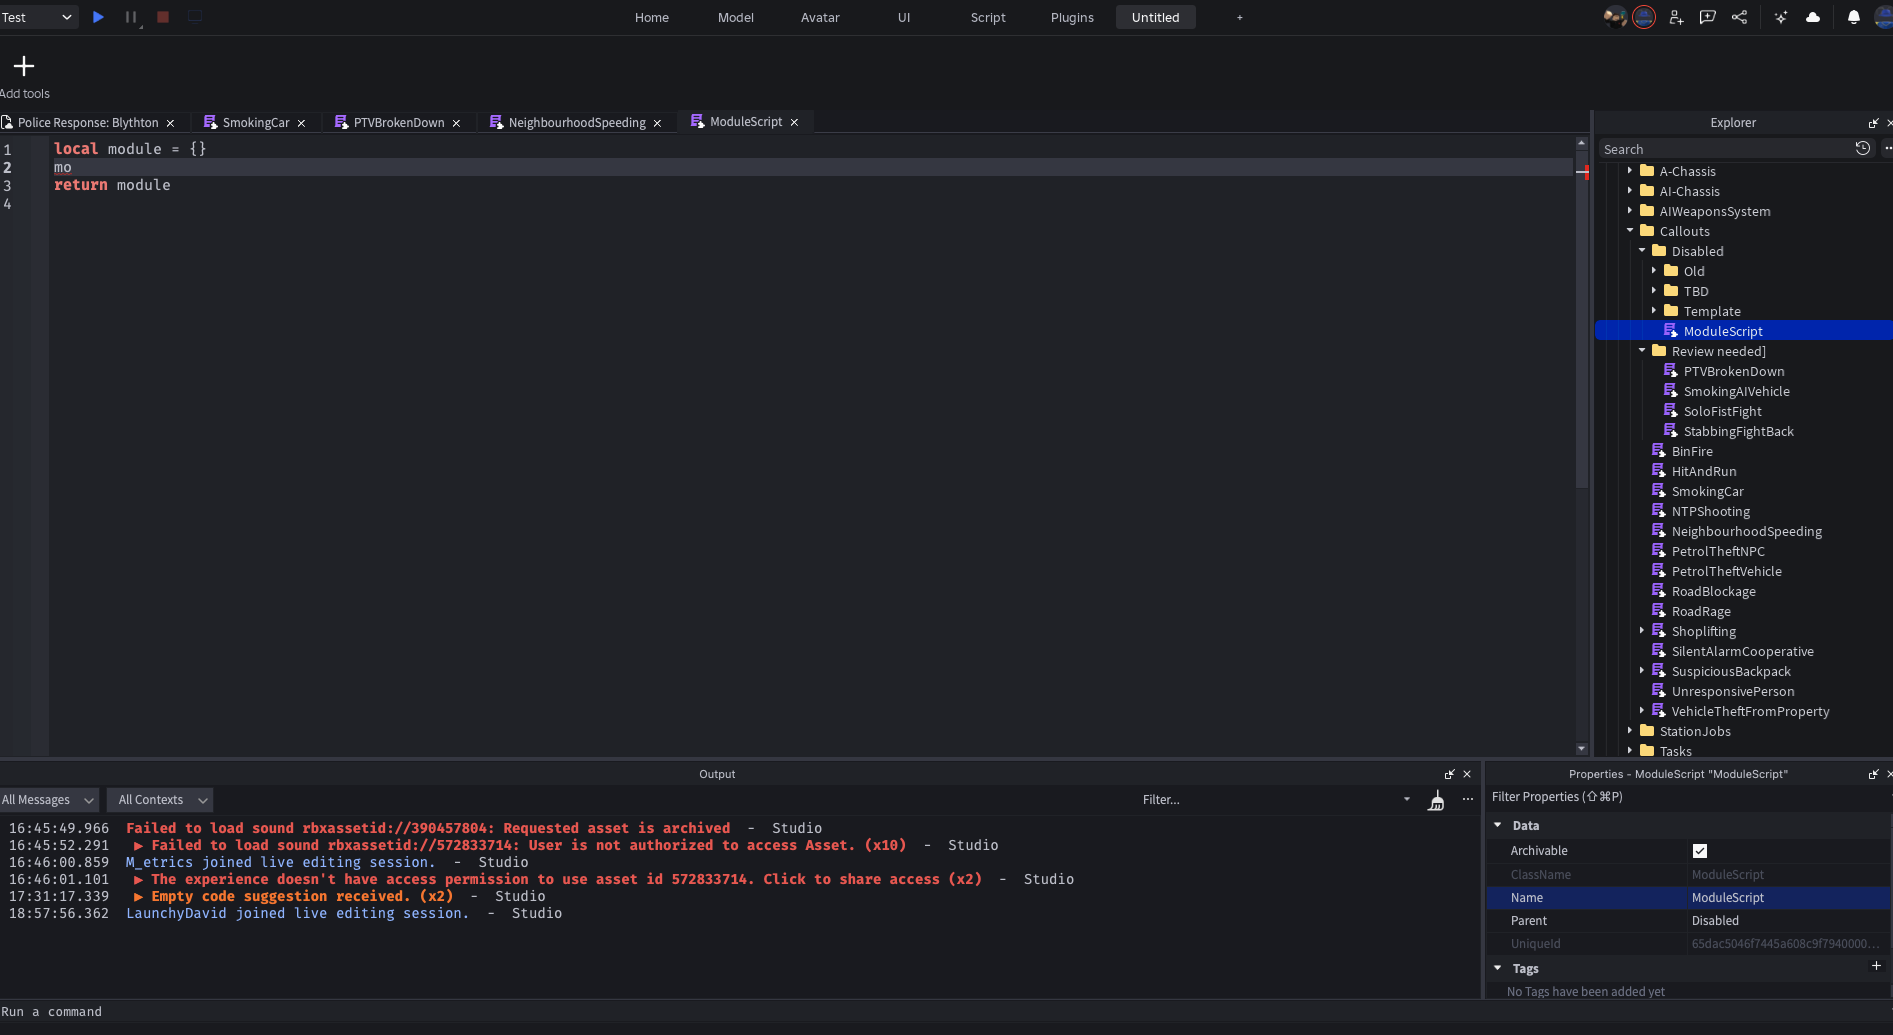Open notifications via the bell icon

point(1853,17)
